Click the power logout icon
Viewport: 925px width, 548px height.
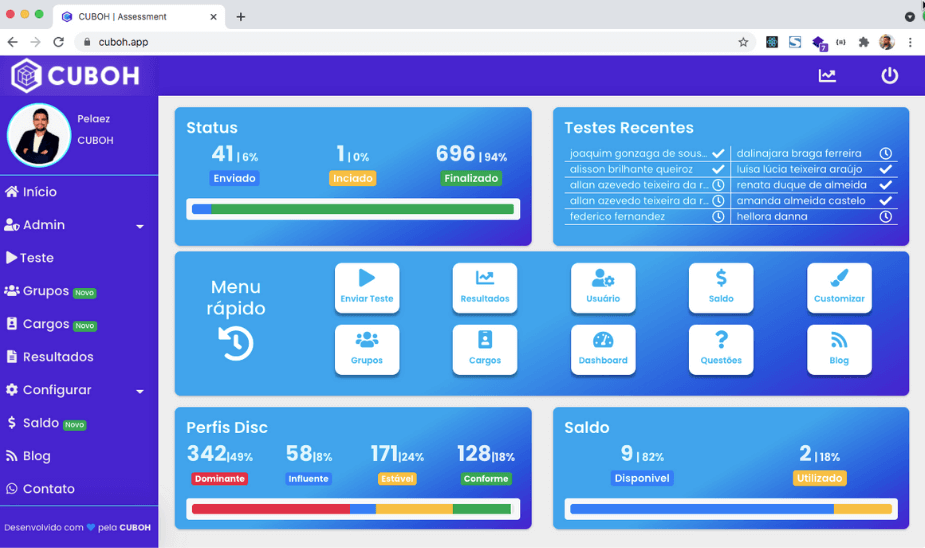click(890, 76)
